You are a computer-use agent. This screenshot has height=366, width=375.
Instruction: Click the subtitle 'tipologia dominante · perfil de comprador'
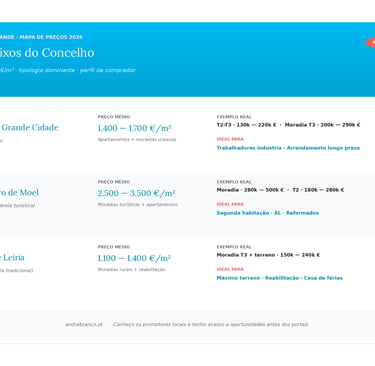[77, 70]
